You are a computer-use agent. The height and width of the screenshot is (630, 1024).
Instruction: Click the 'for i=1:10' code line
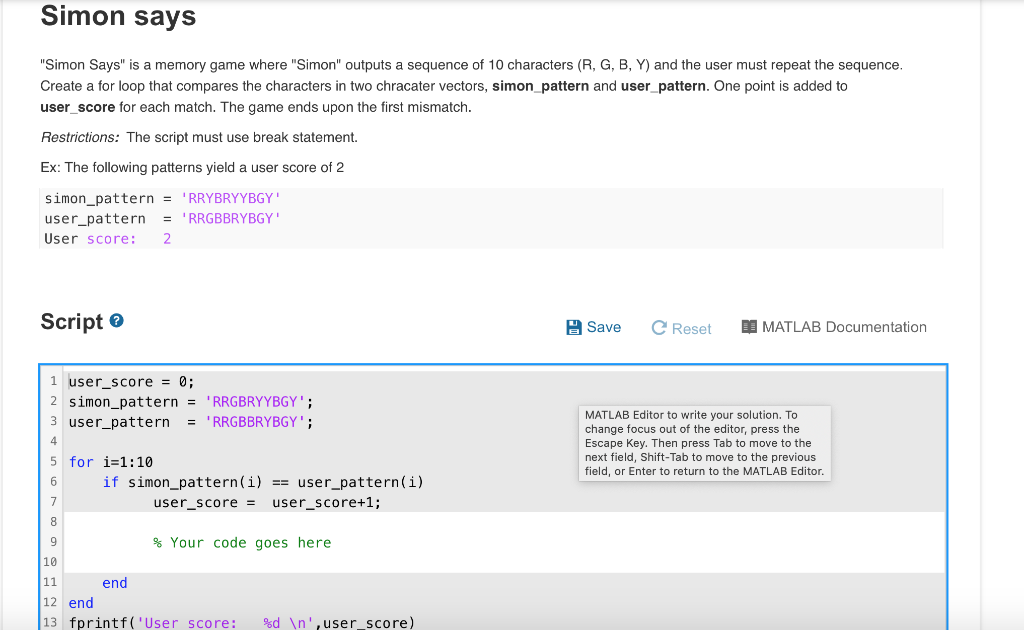click(x=110, y=462)
